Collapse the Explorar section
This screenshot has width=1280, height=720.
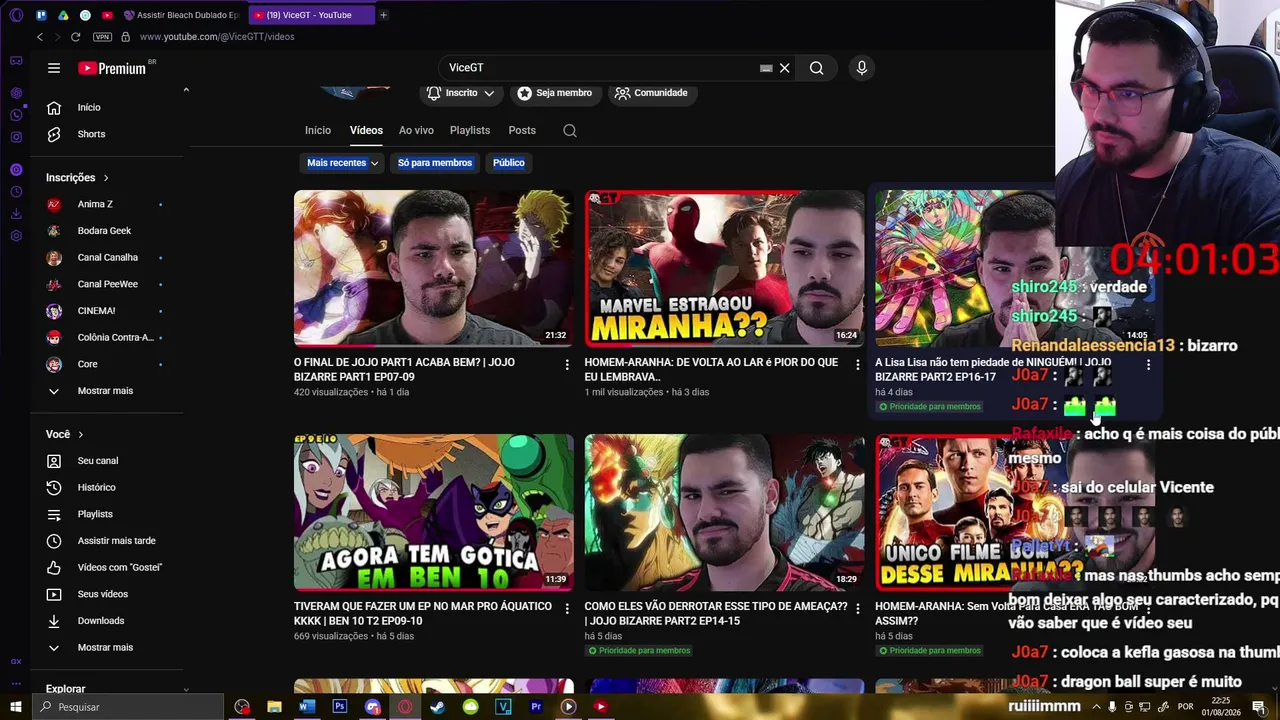pos(186,689)
